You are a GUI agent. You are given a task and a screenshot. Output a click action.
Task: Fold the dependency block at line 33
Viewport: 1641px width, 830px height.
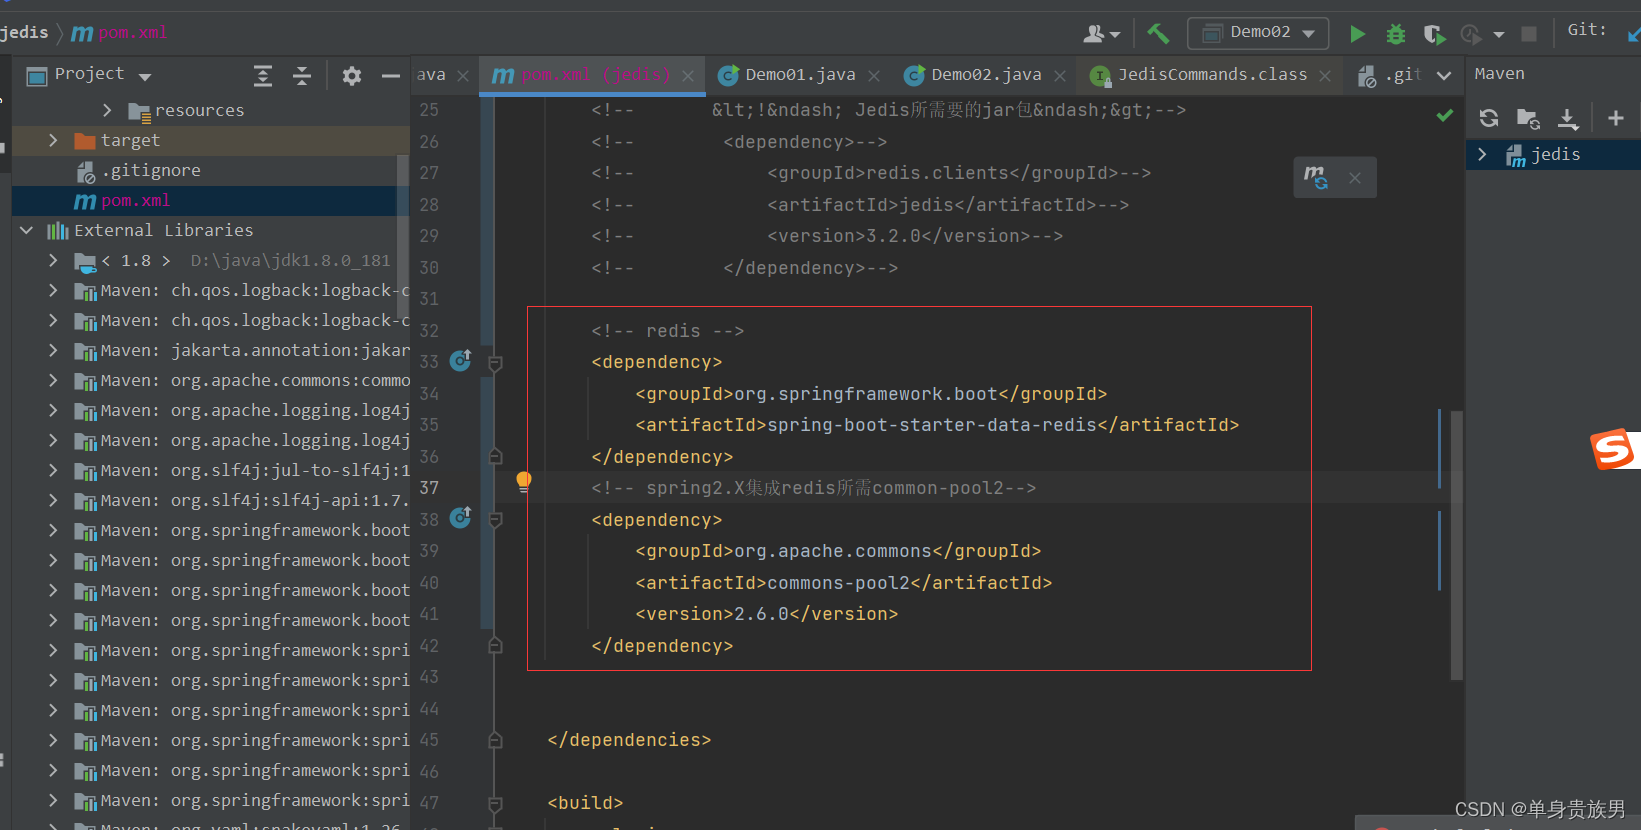(495, 363)
